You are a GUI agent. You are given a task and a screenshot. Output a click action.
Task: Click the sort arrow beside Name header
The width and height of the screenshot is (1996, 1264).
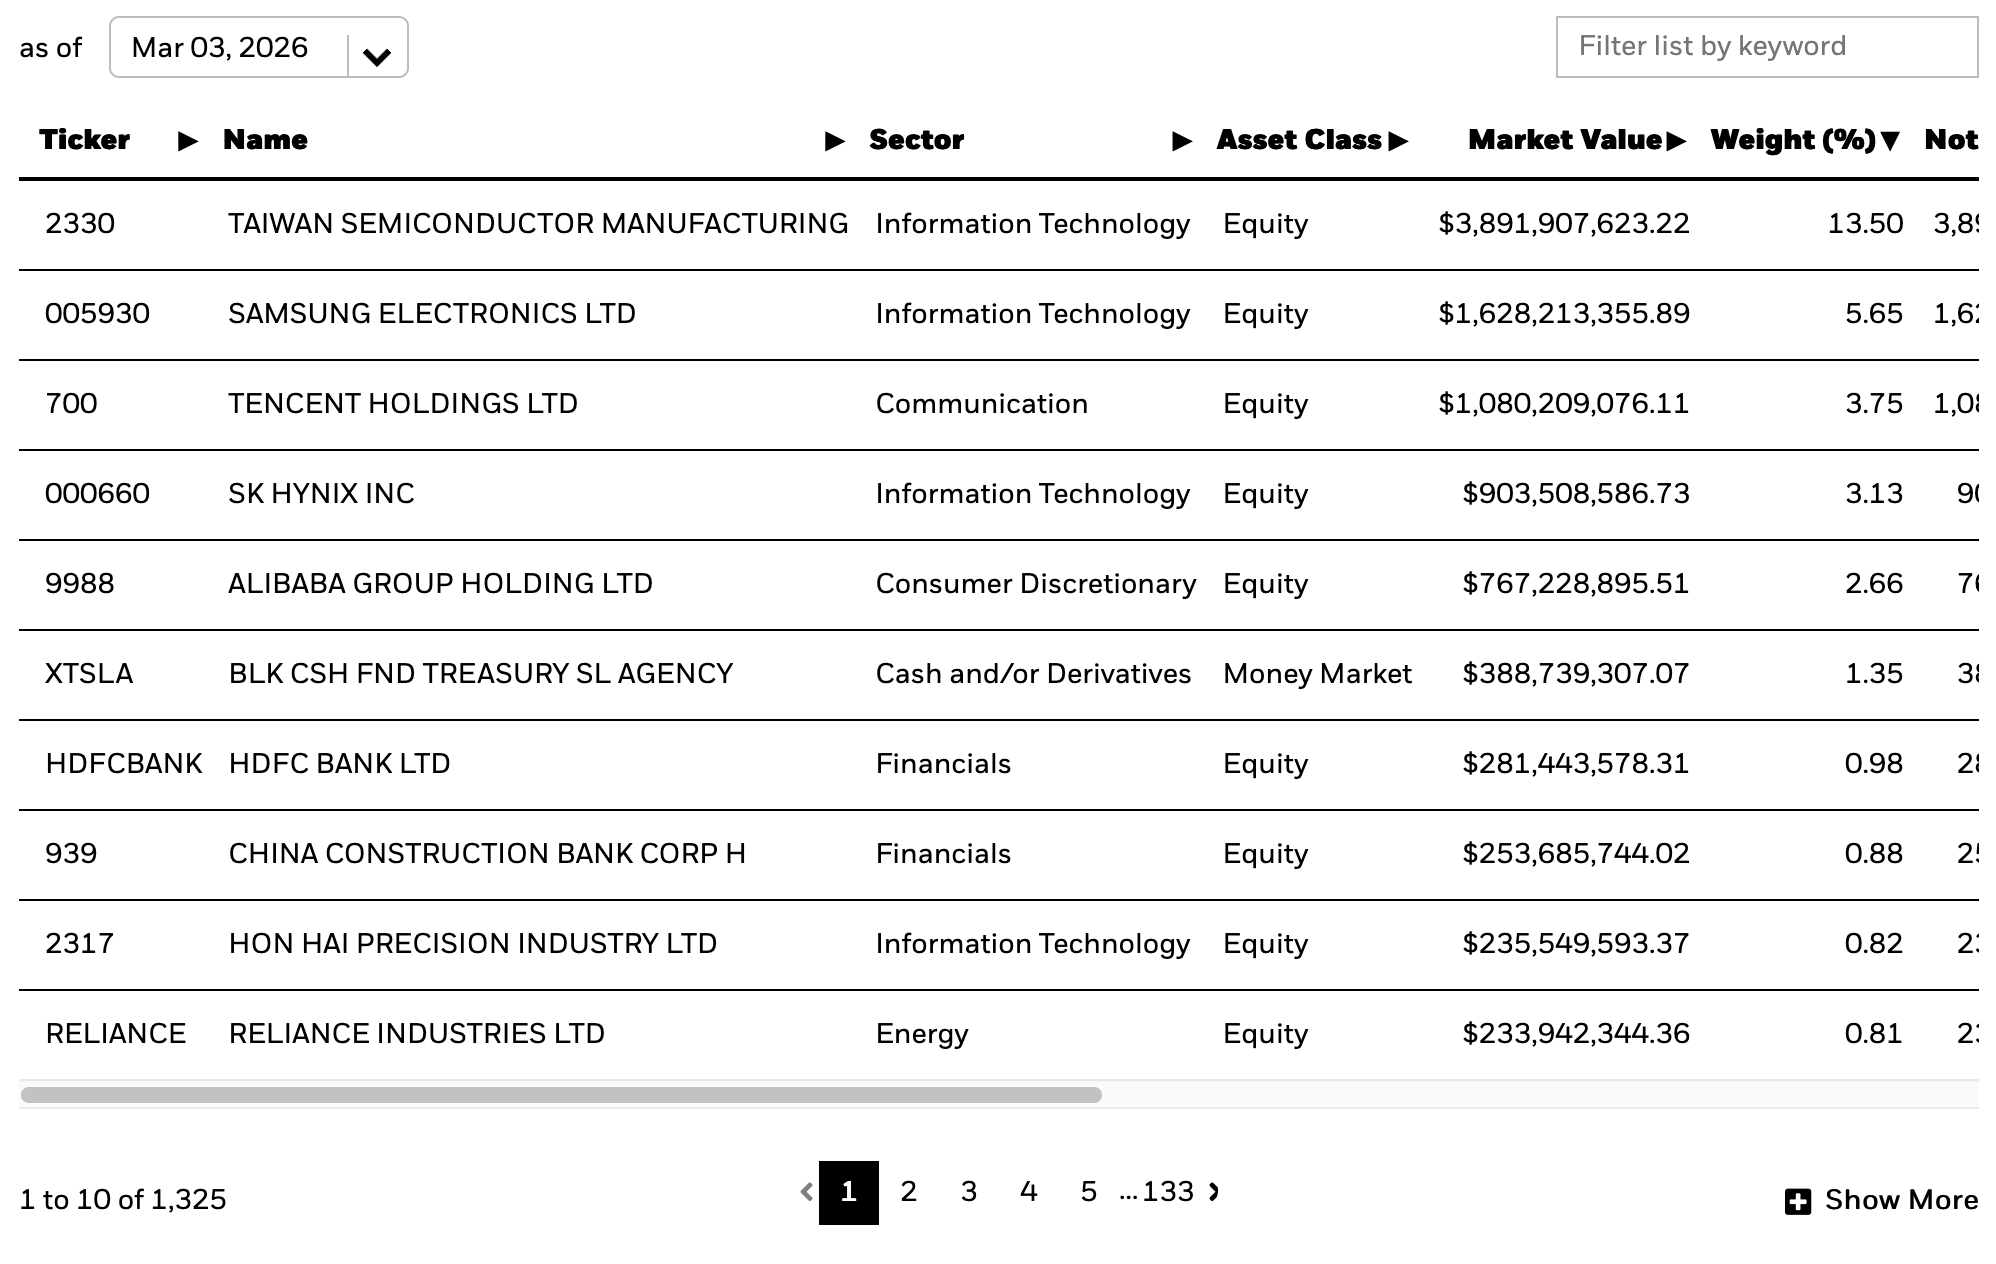tap(834, 141)
